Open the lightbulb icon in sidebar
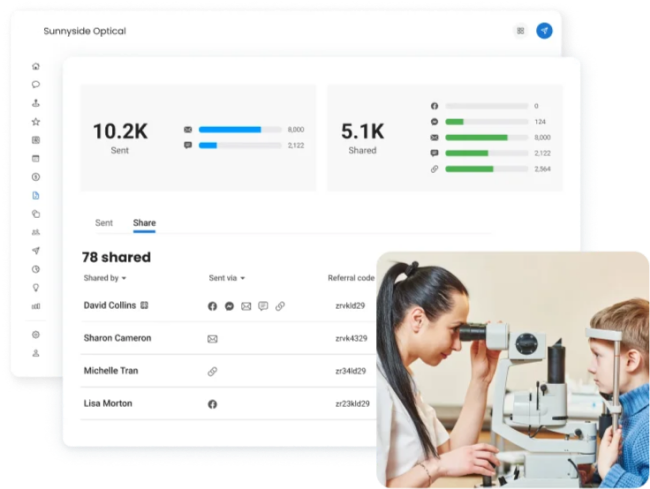Viewport: 650px width, 489px height. pos(36,287)
